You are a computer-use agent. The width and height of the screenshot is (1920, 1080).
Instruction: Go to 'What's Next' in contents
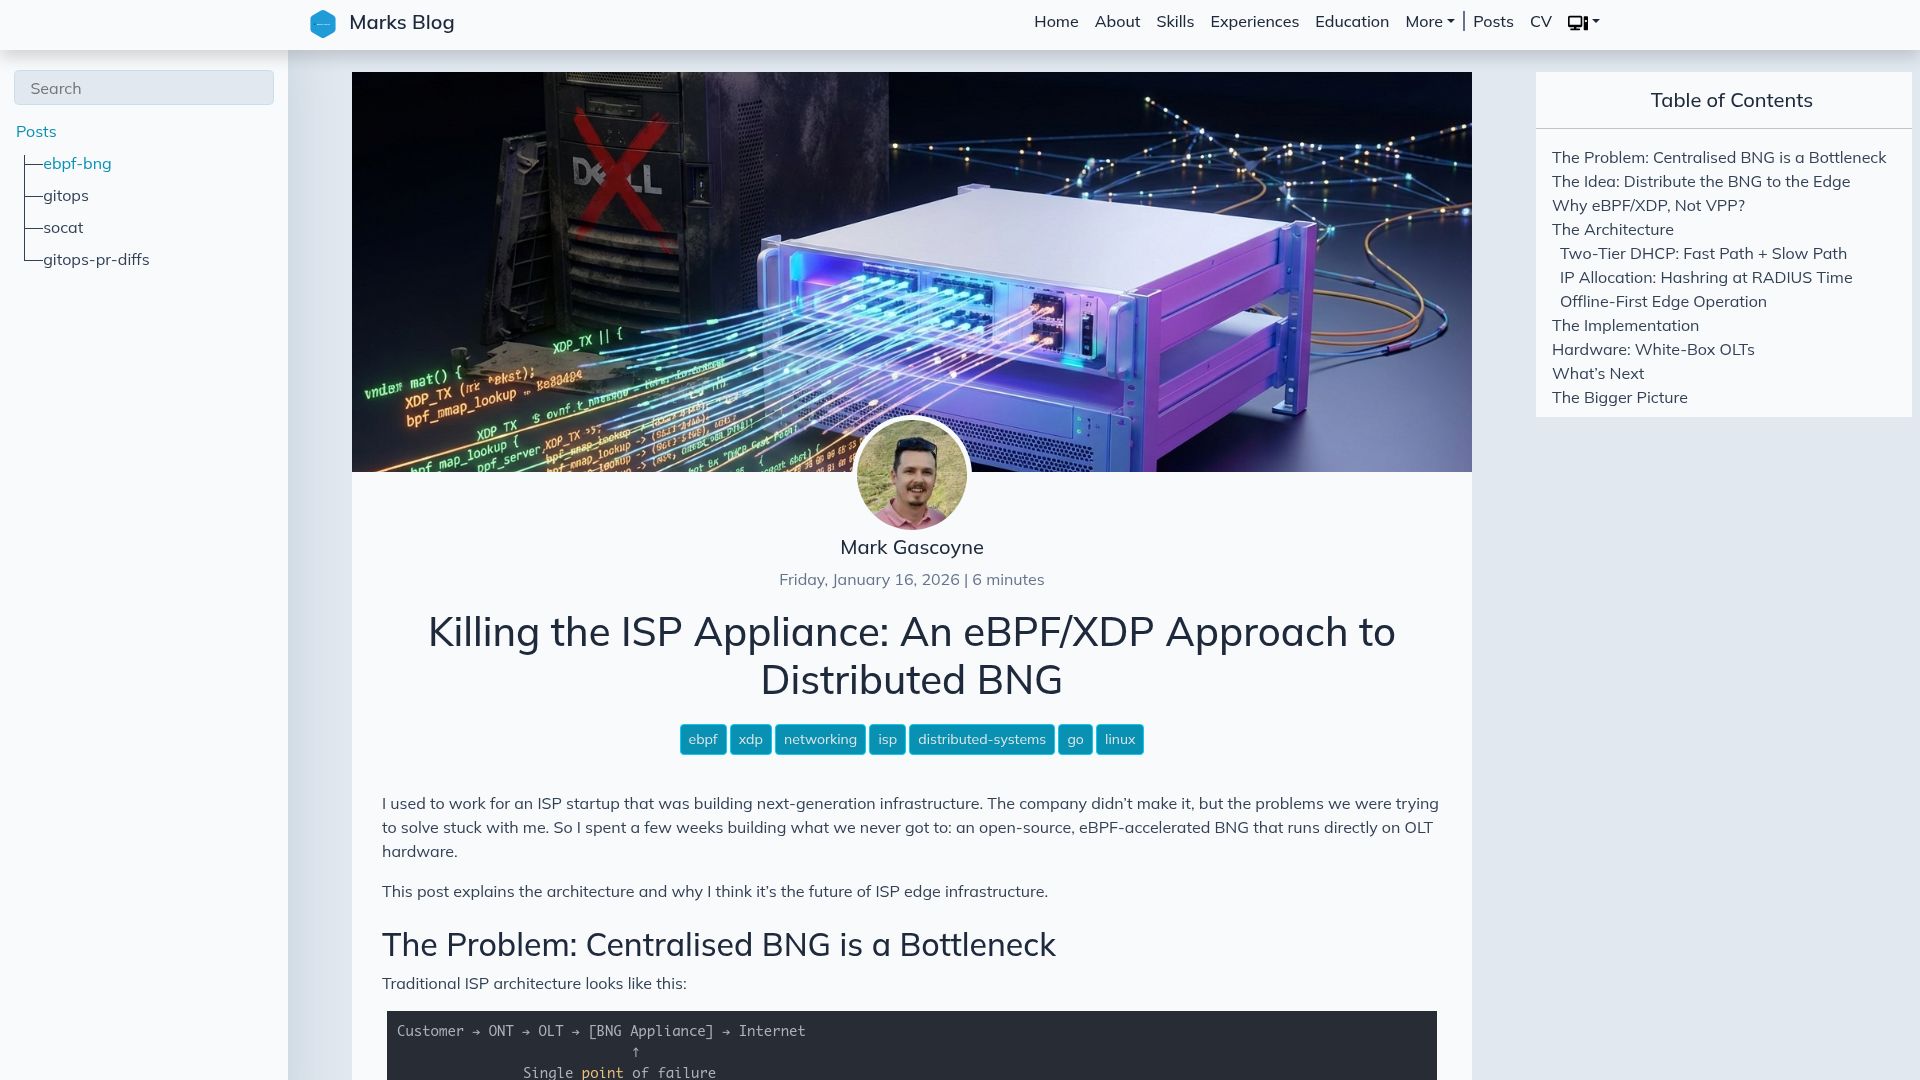pyautogui.click(x=1598, y=374)
